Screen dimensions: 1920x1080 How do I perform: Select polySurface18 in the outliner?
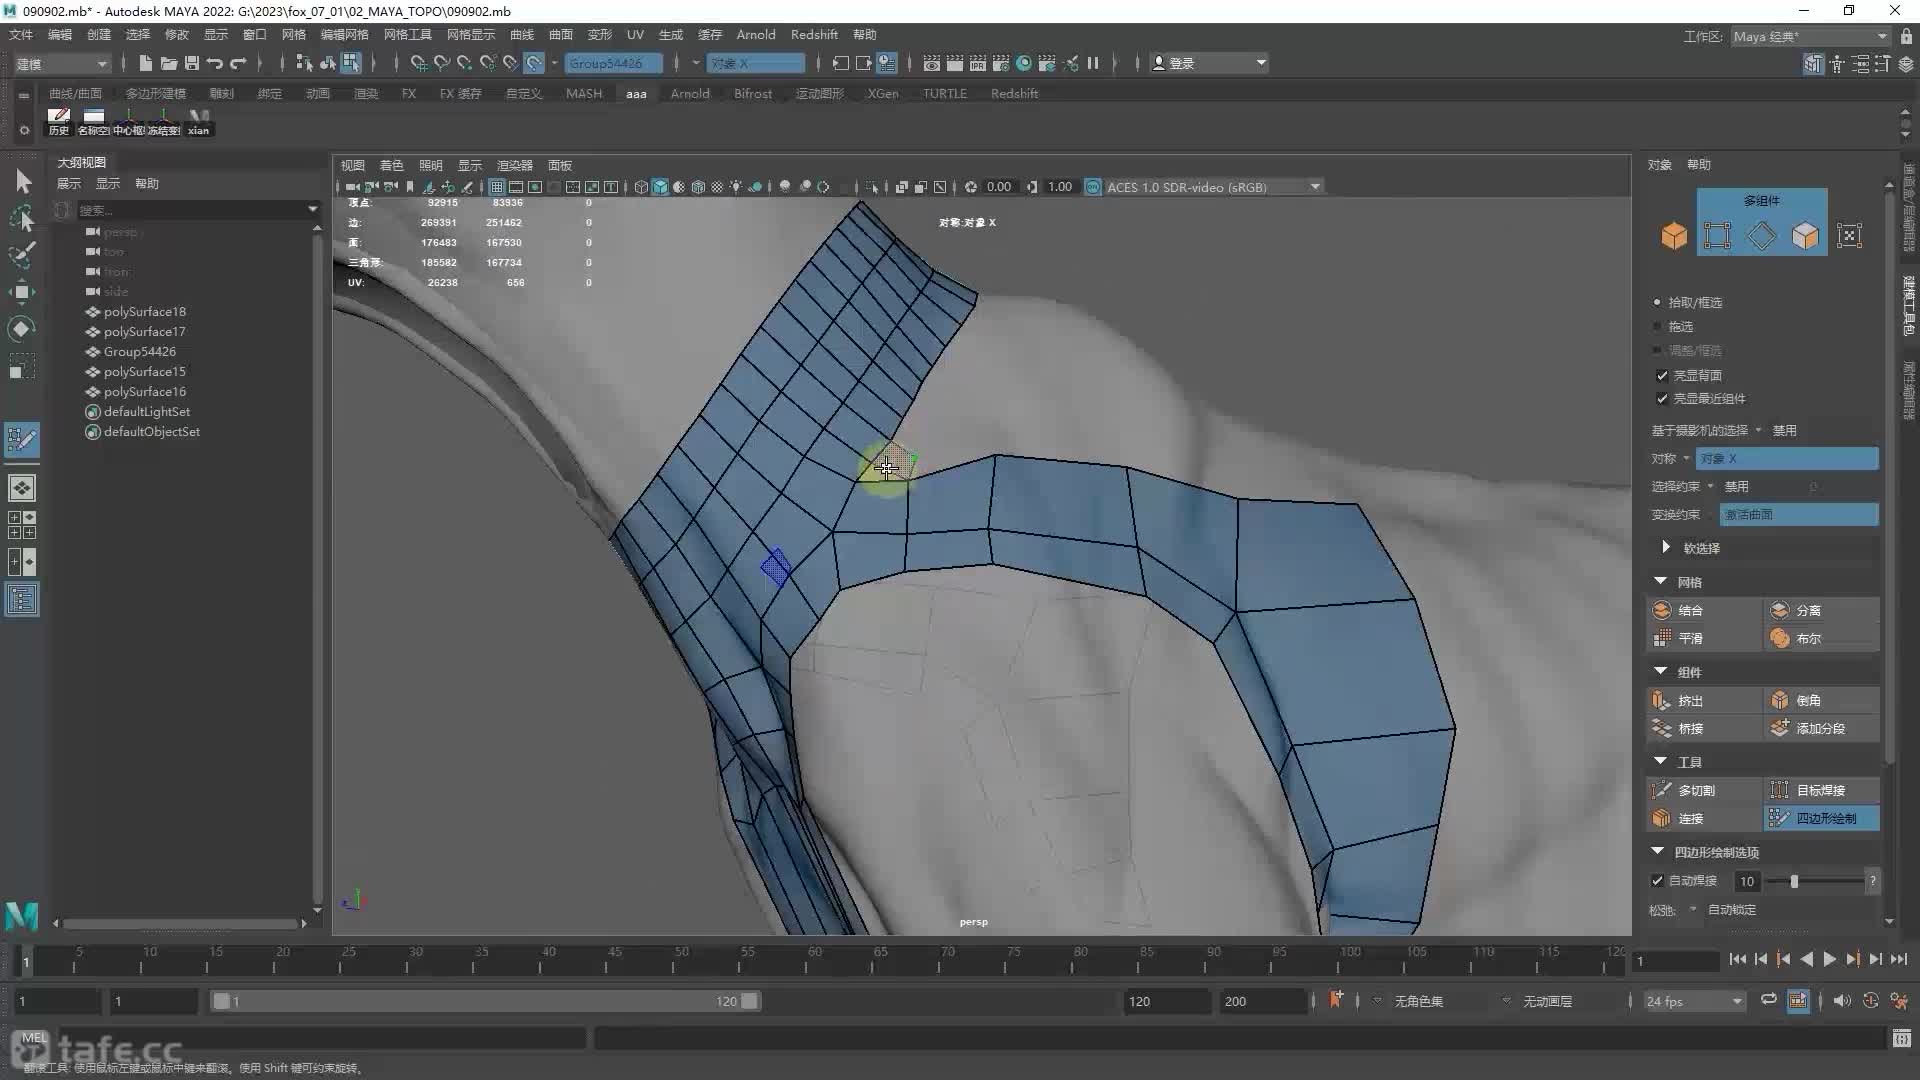[145, 312]
